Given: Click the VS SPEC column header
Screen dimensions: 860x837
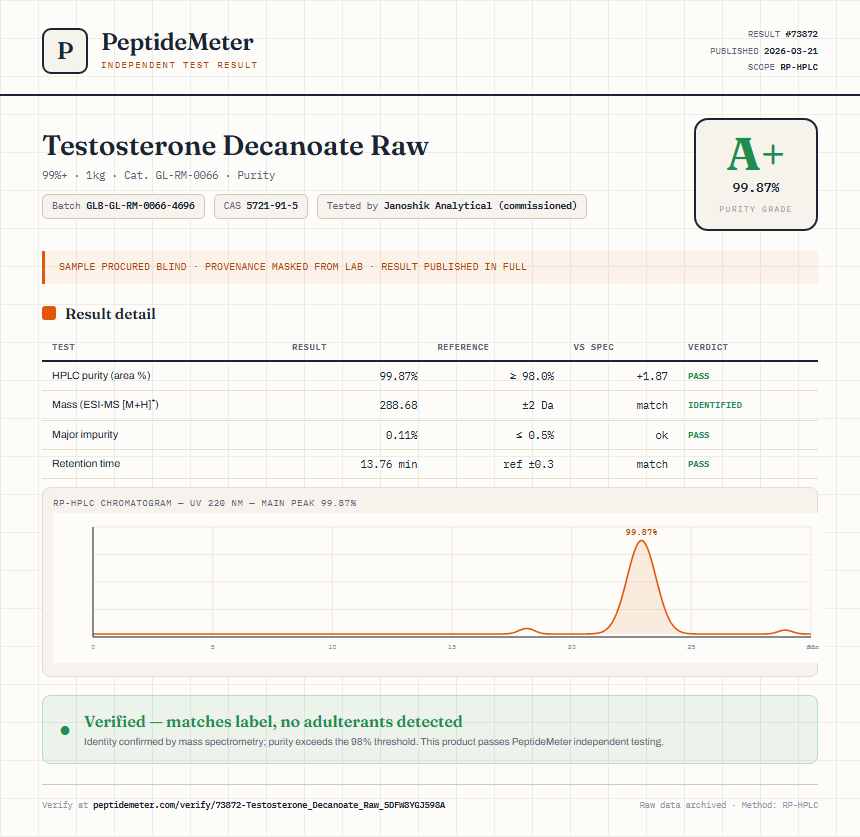Looking at the screenshot, I should (x=593, y=347).
